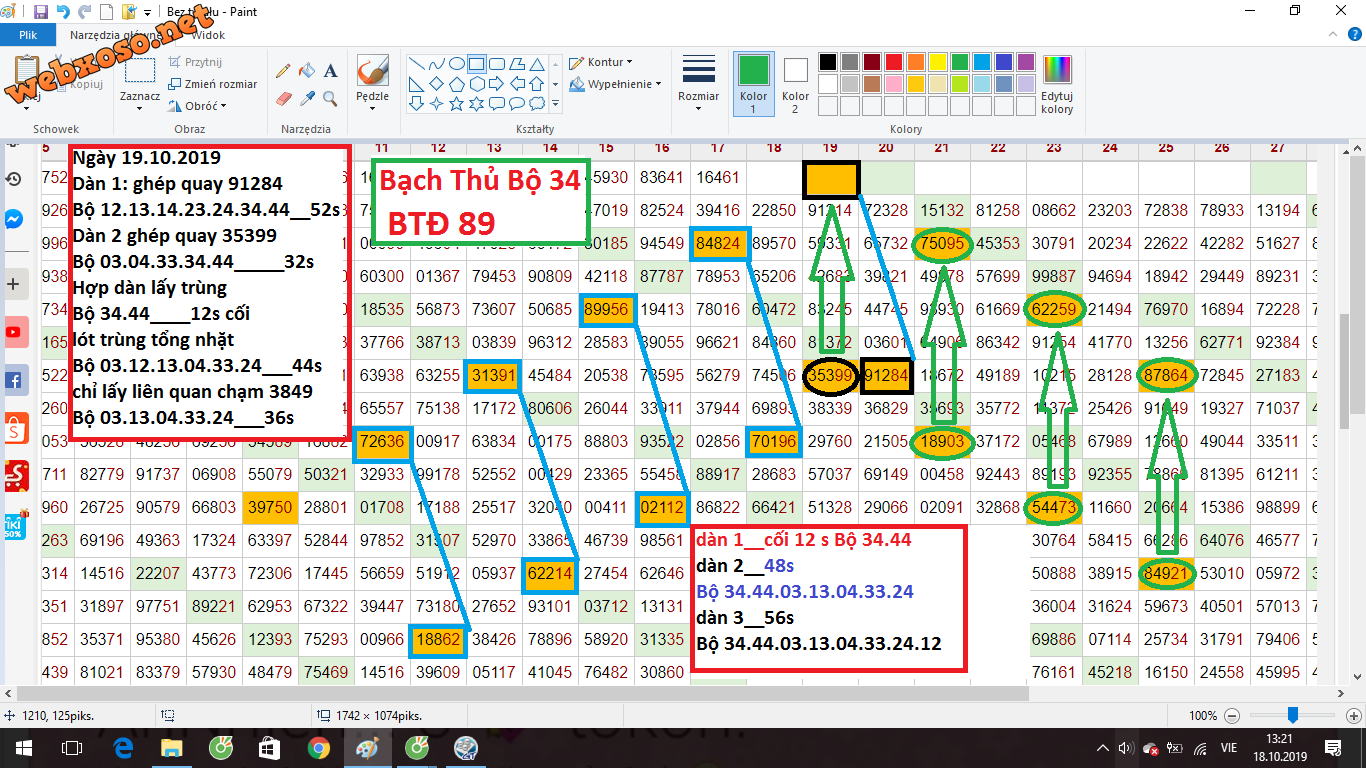This screenshot has height=768, width=1366.
Task: Open the Customize Quick Access Toolbar arrow
Action: (x=147, y=13)
